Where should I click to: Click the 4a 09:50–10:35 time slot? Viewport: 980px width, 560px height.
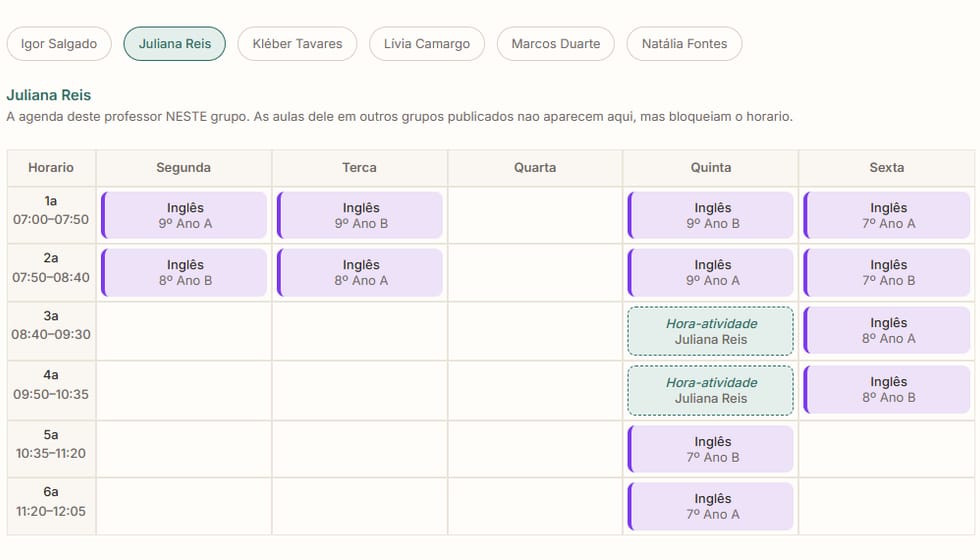(51, 390)
